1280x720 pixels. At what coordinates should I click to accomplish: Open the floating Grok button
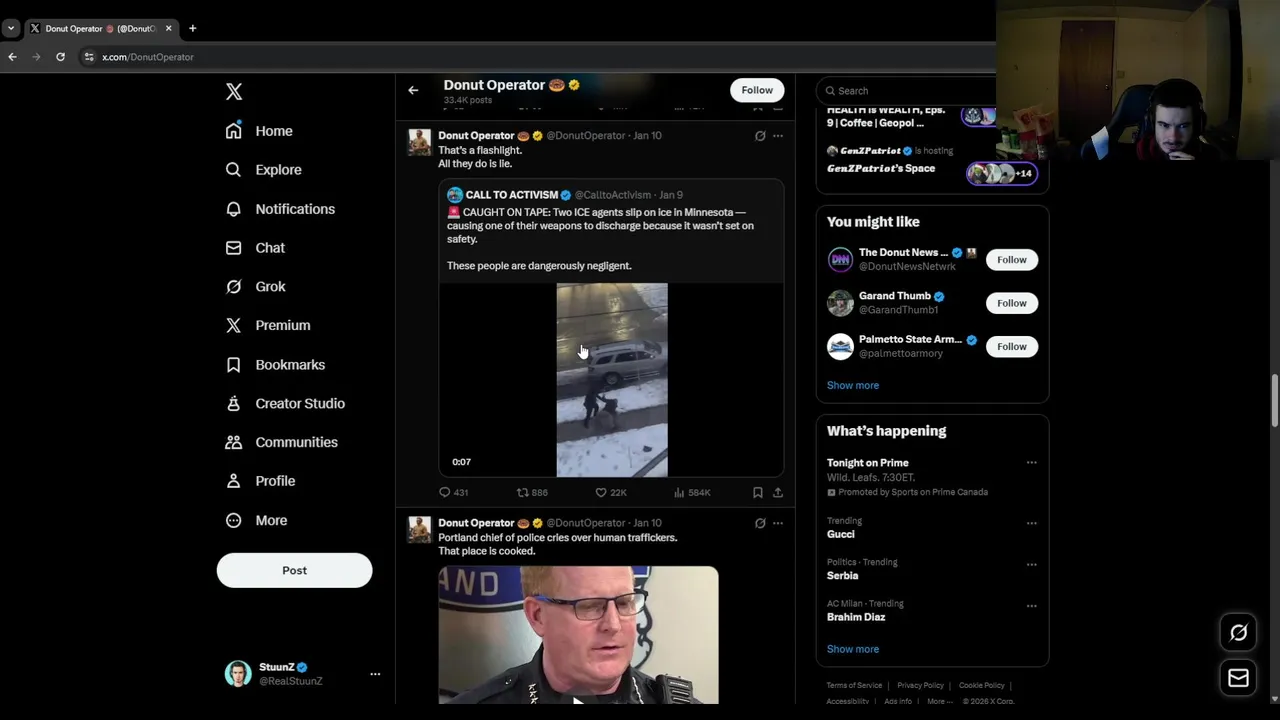click(x=1238, y=633)
